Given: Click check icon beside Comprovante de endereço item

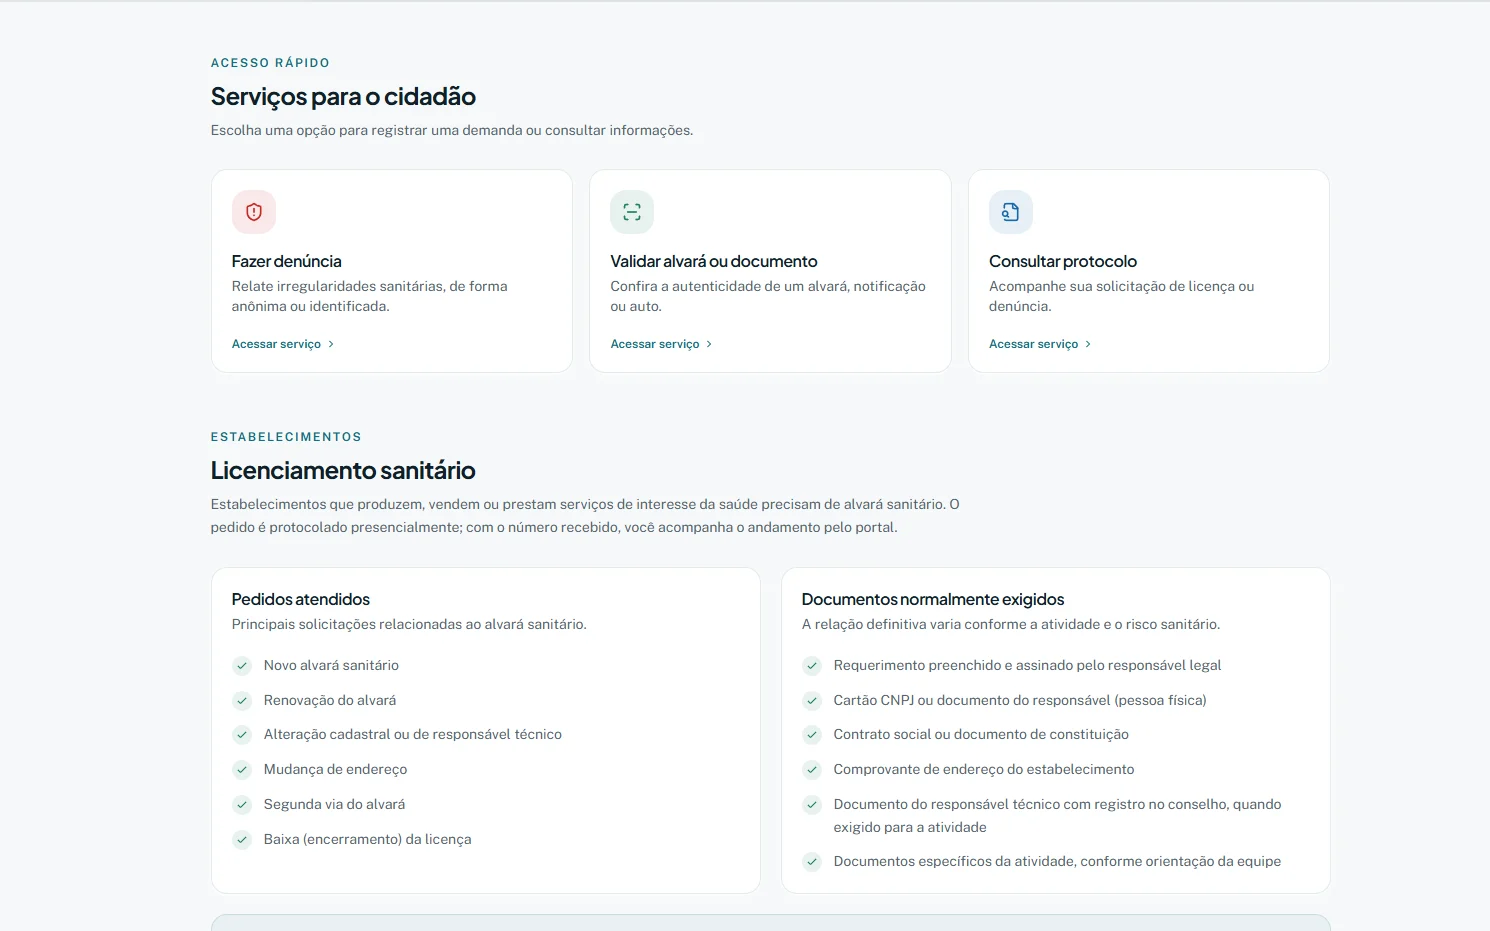Looking at the screenshot, I should 812,770.
